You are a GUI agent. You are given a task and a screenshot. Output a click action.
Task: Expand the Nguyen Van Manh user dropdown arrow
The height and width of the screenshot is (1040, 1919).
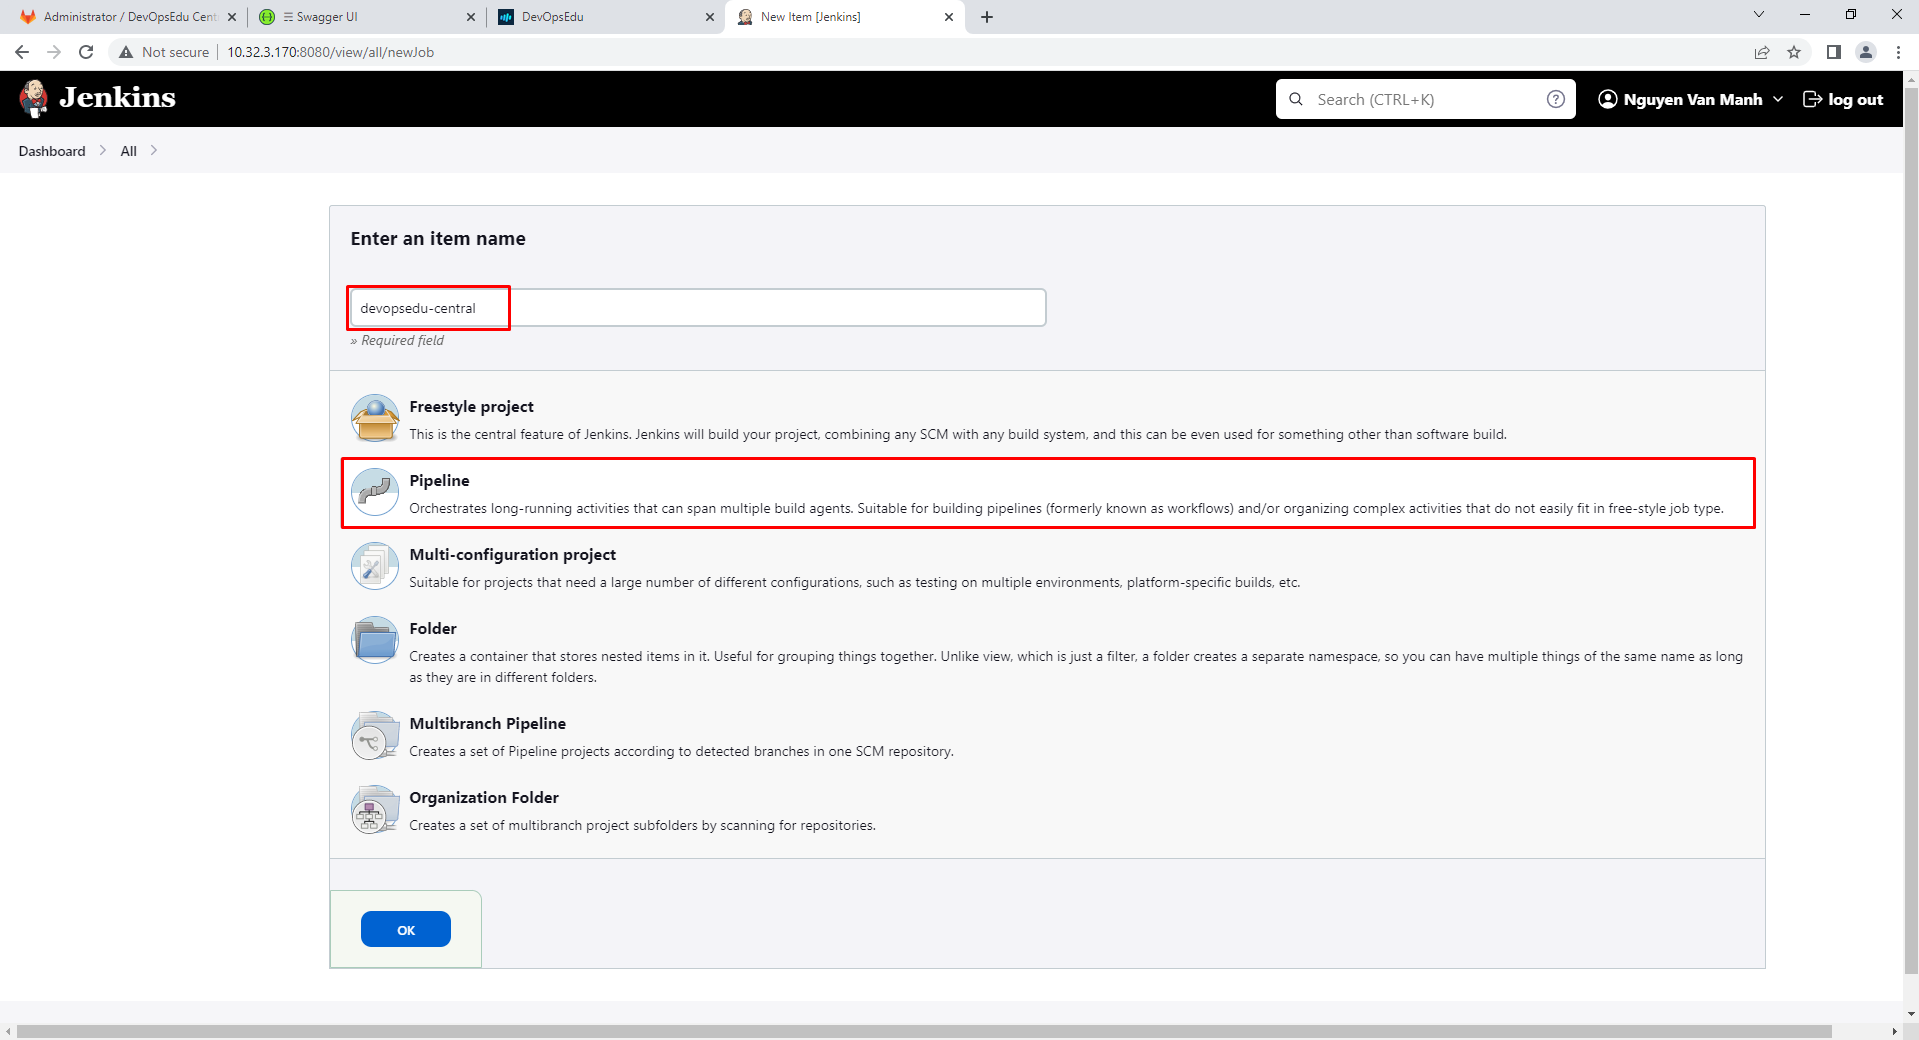click(x=1778, y=99)
